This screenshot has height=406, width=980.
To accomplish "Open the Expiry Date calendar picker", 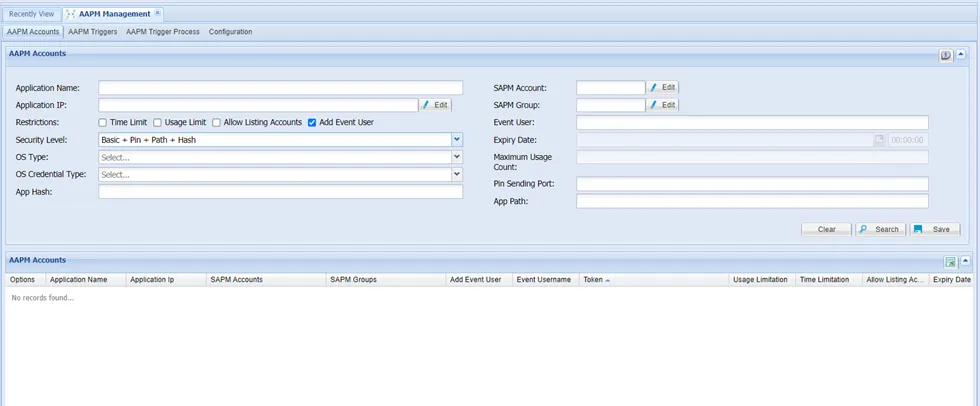I will coord(879,140).
